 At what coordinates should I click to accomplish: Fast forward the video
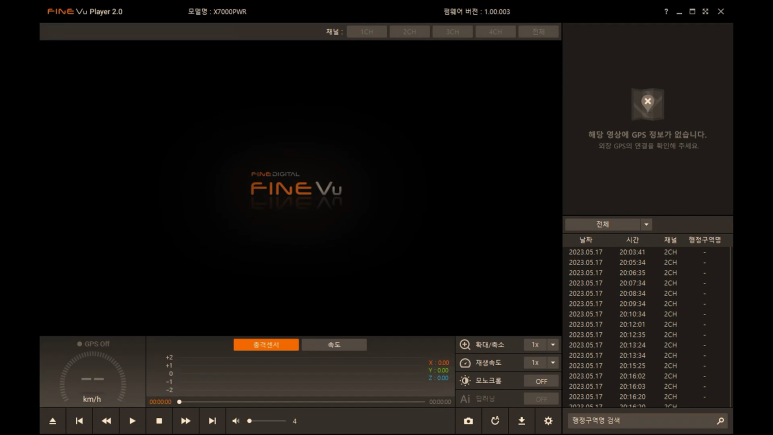pyautogui.click(x=185, y=421)
